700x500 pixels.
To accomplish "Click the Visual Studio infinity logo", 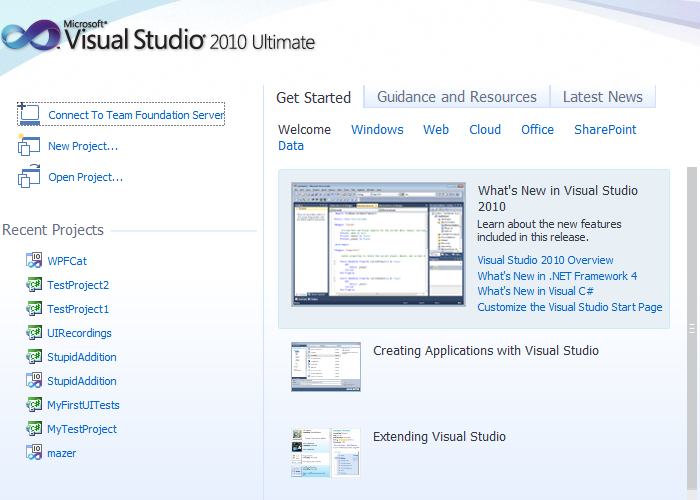I will pos(30,35).
